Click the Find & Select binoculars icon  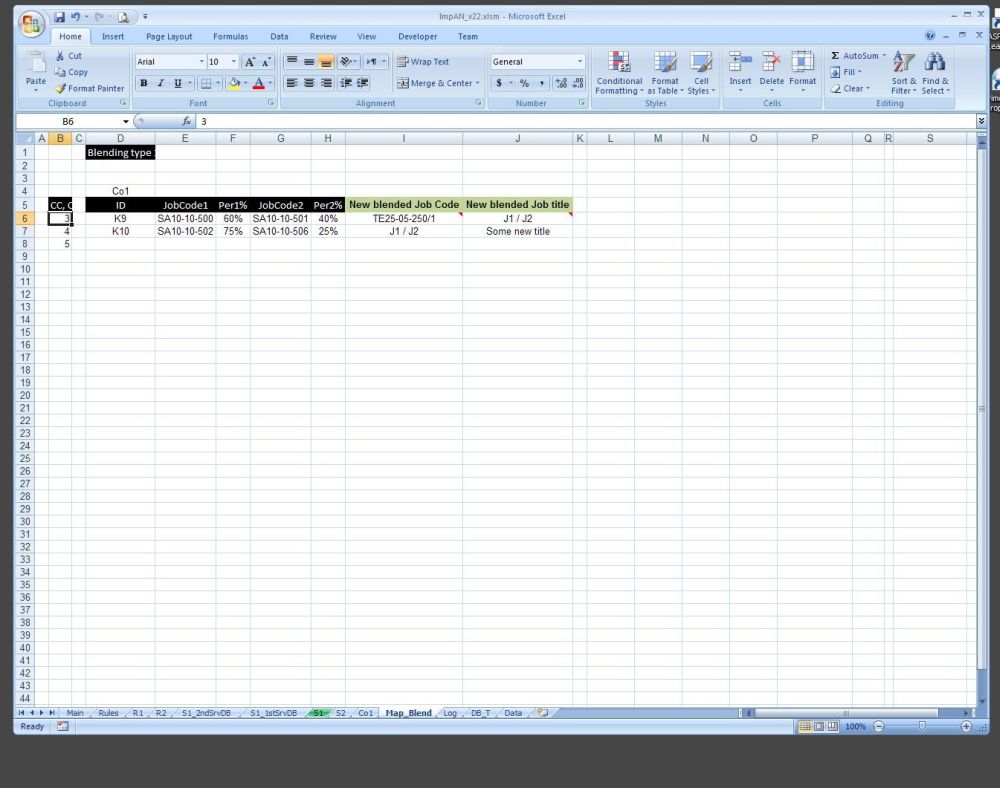935,63
